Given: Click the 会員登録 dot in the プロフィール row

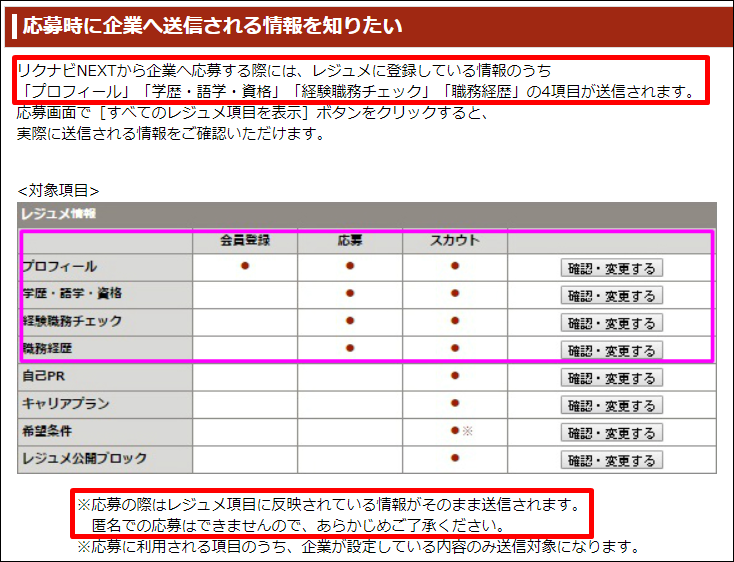Looking at the screenshot, I should 245,266.
